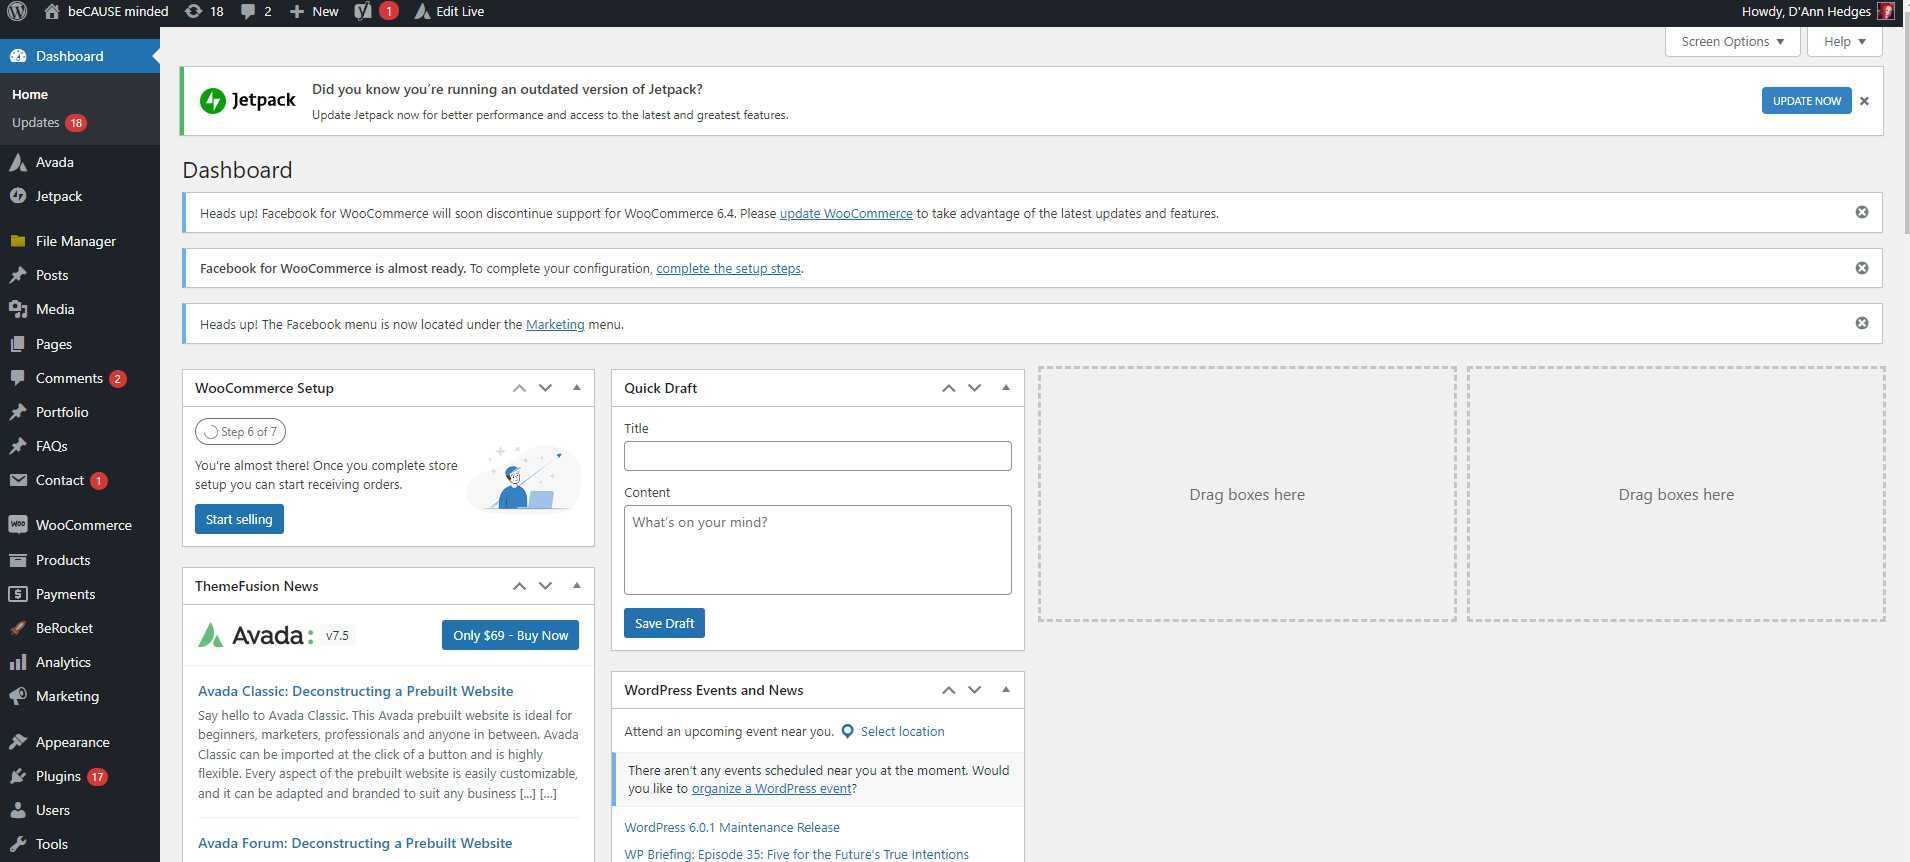Collapse the ThemeFusion News panel
The image size is (1910, 862).
[577, 586]
